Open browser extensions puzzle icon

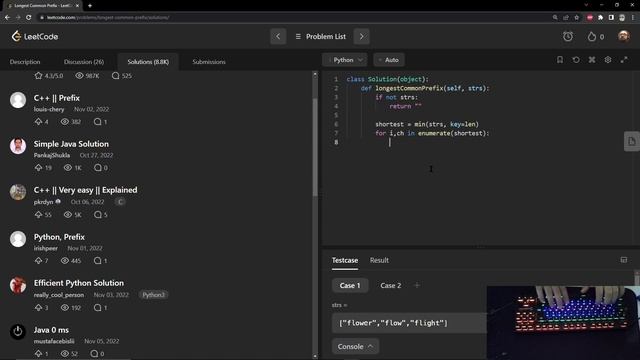(600, 18)
